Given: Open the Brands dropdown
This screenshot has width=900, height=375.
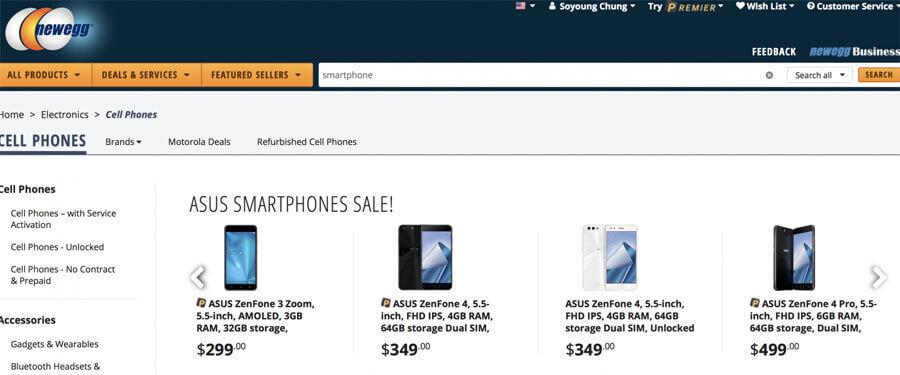Looking at the screenshot, I should [x=123, y=142].
